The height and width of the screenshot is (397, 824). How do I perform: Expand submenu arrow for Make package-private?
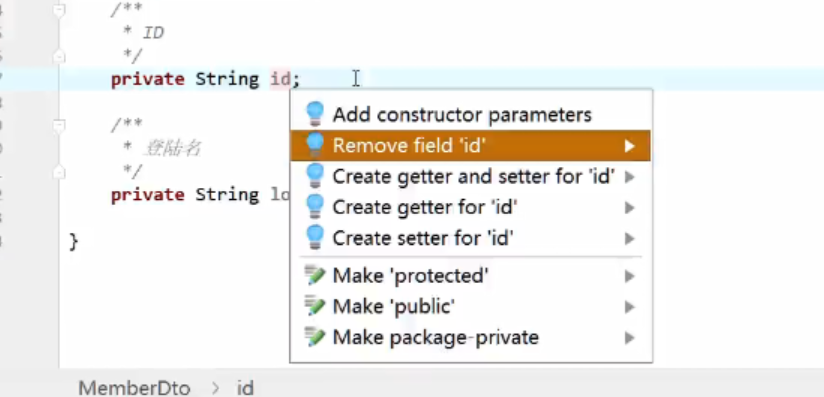click(x=630, y=338)
